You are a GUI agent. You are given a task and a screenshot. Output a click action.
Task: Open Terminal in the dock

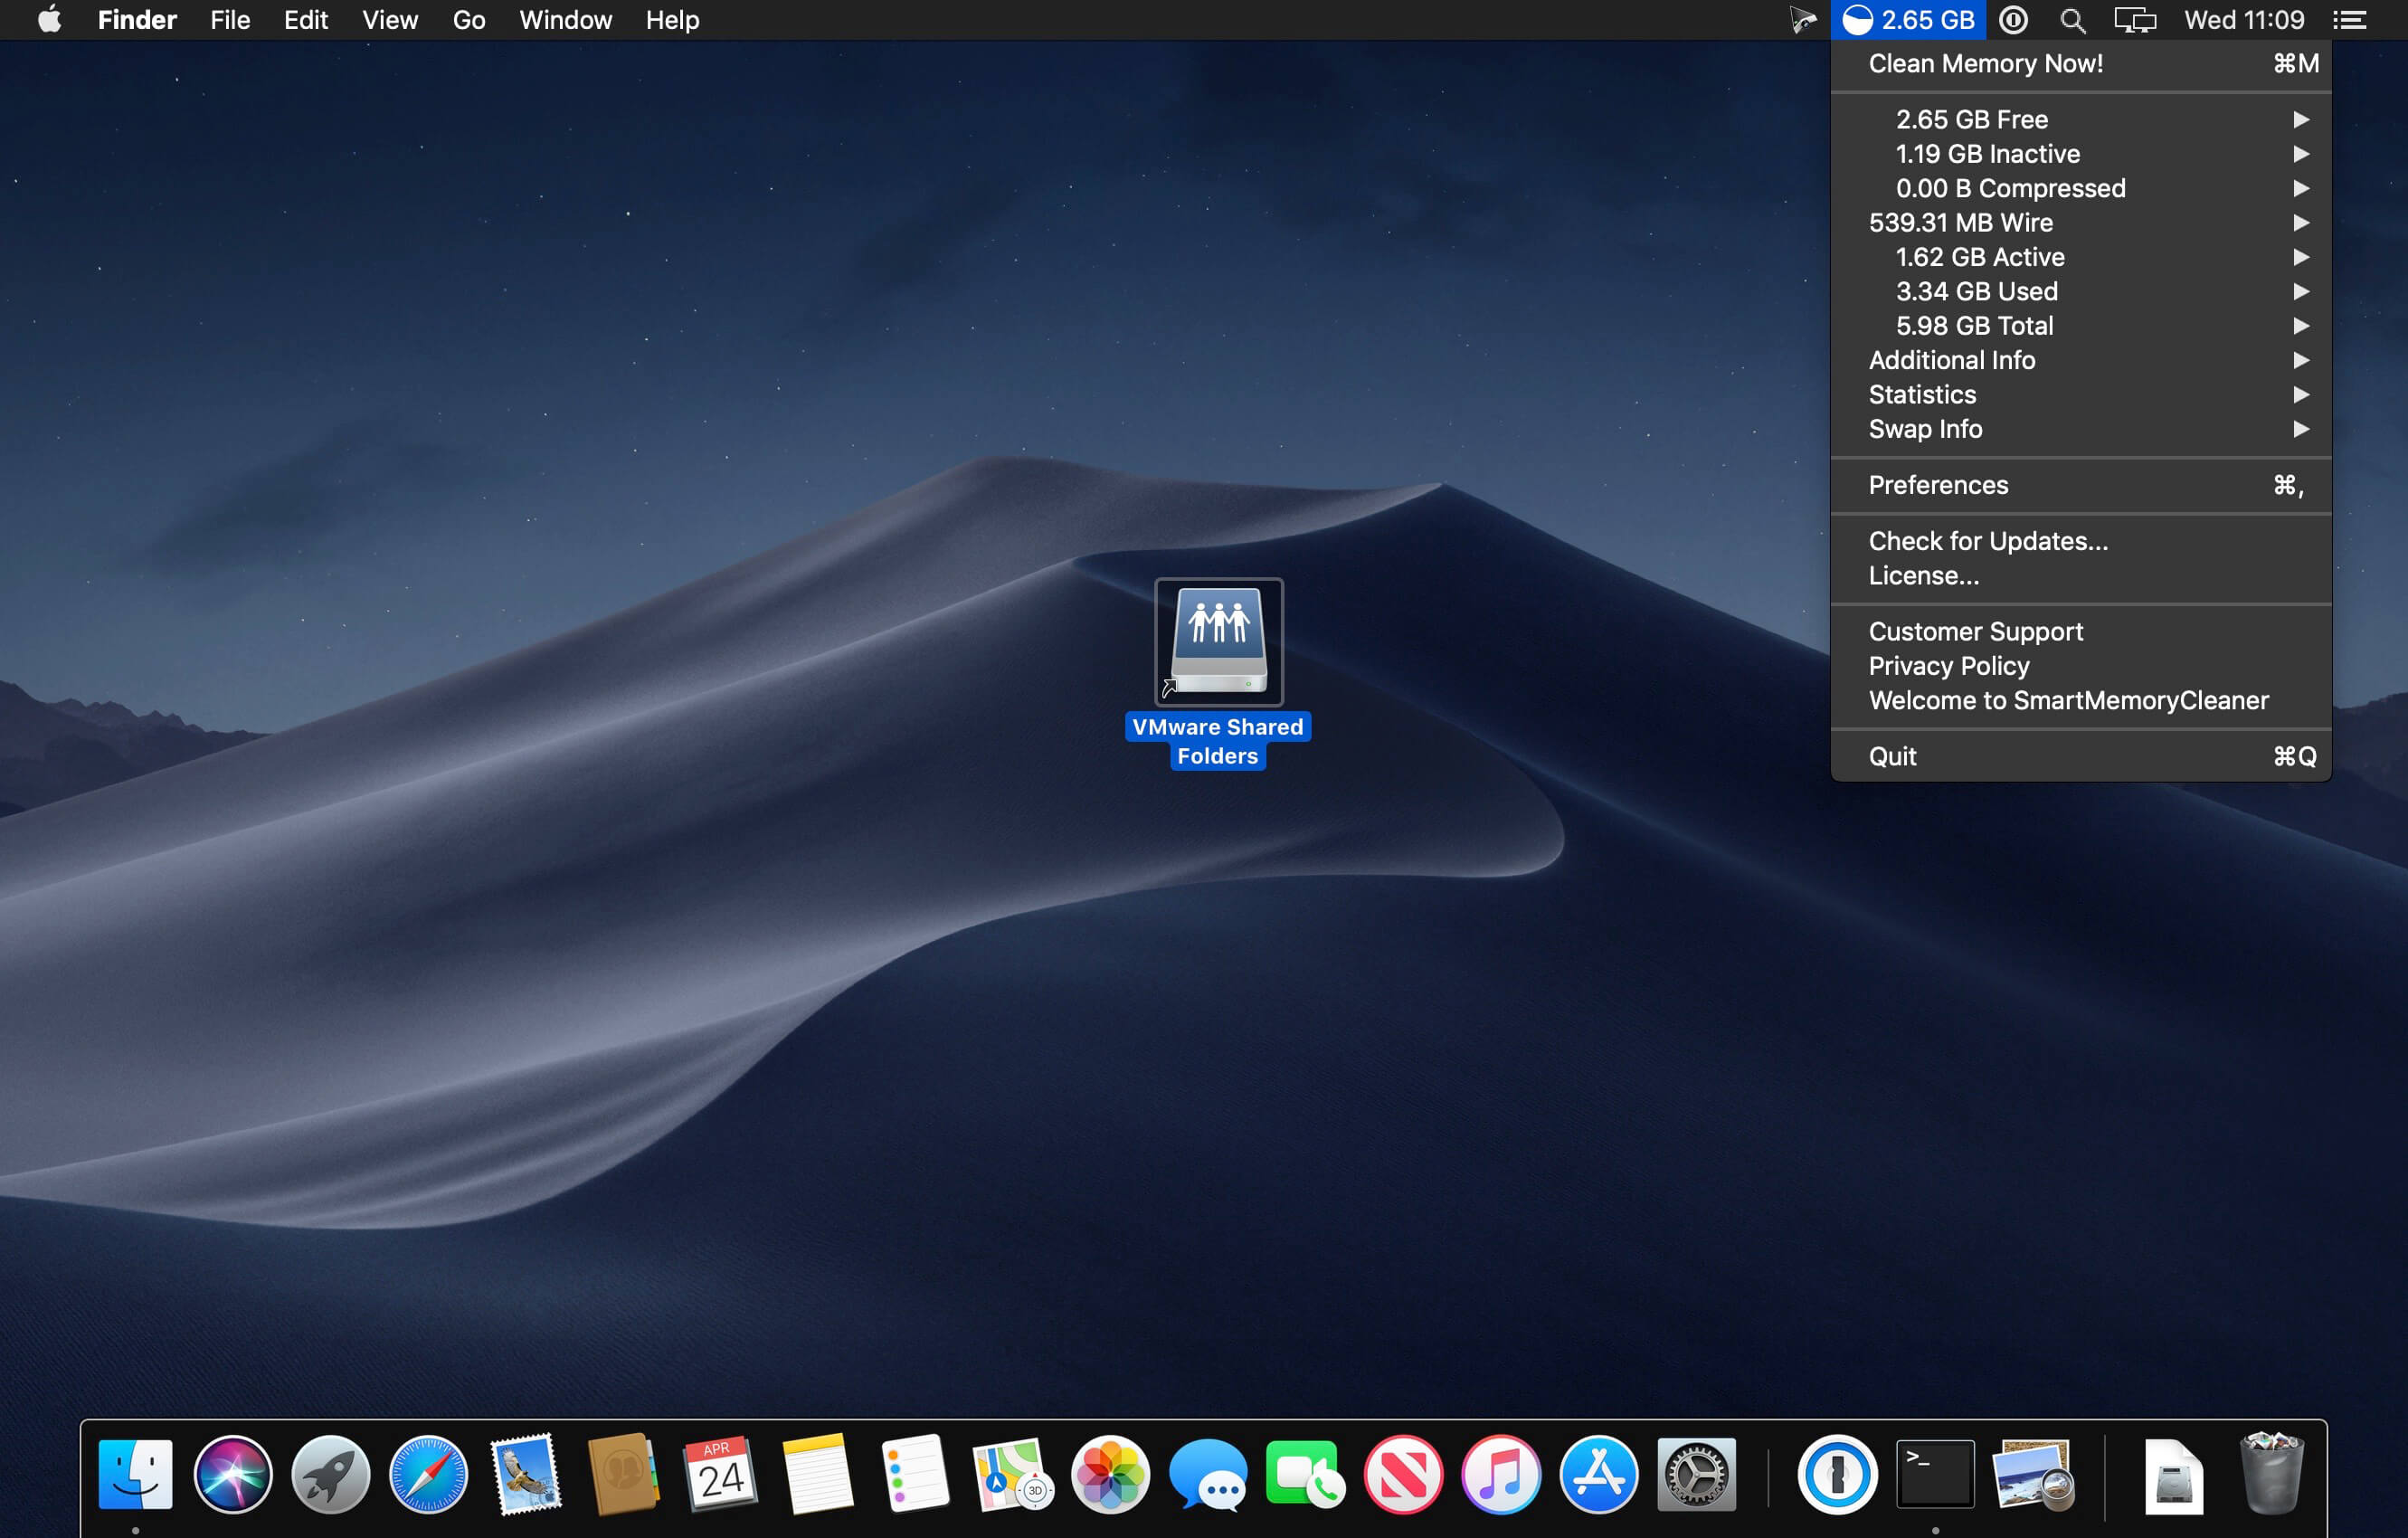[1935, 1474]
